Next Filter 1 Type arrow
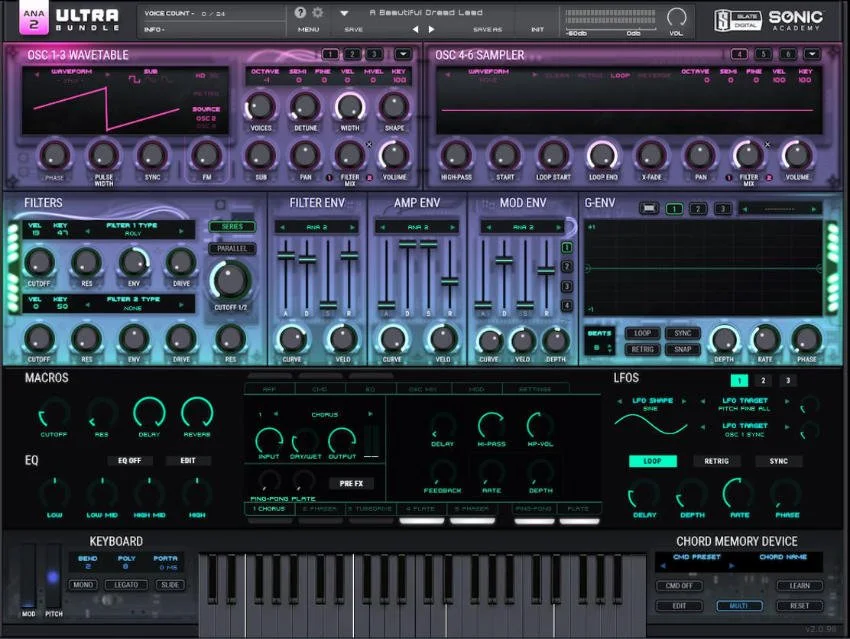The width and height of the screenshot is (850, 639). (x=182, y=231)
